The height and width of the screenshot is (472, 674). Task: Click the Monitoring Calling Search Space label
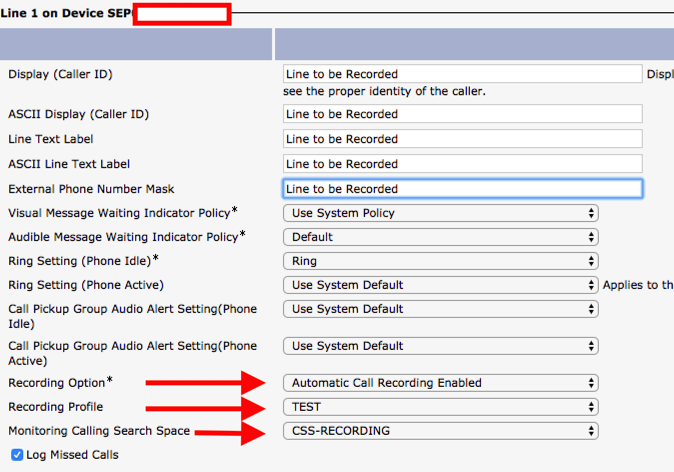click(99, 431)
